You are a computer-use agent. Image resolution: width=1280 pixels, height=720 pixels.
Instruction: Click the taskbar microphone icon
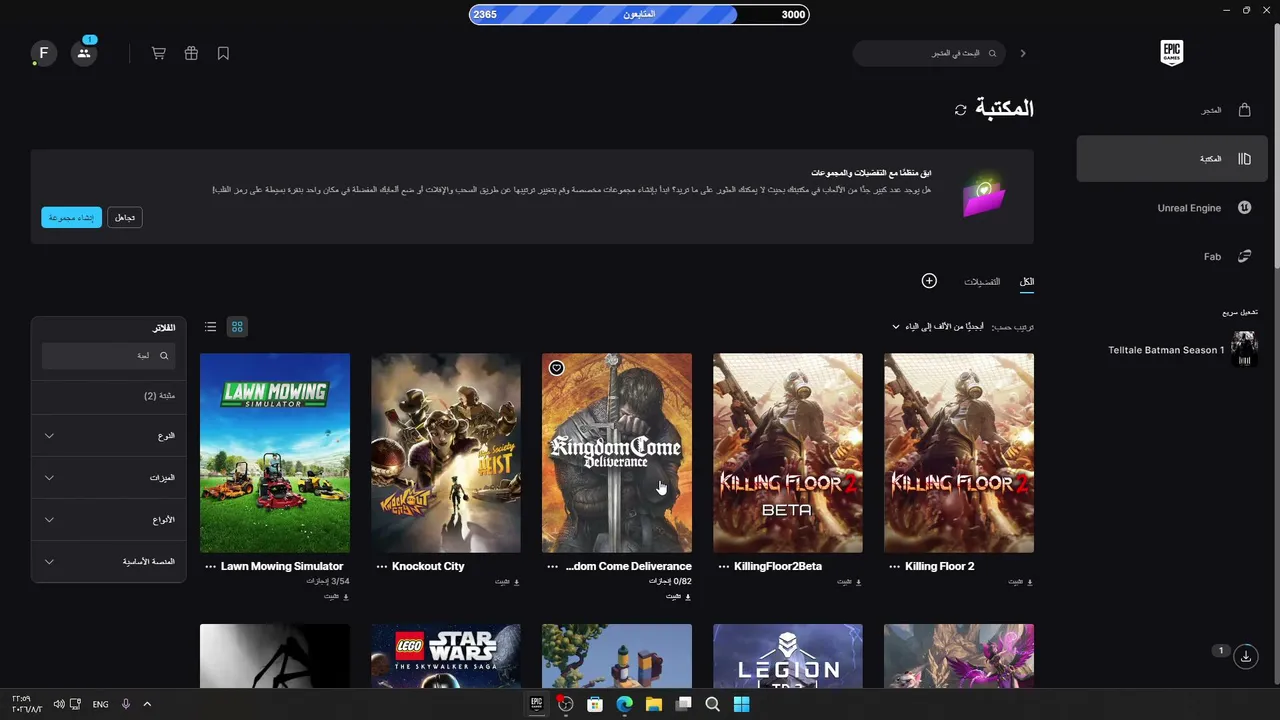[x=125, y=704]
